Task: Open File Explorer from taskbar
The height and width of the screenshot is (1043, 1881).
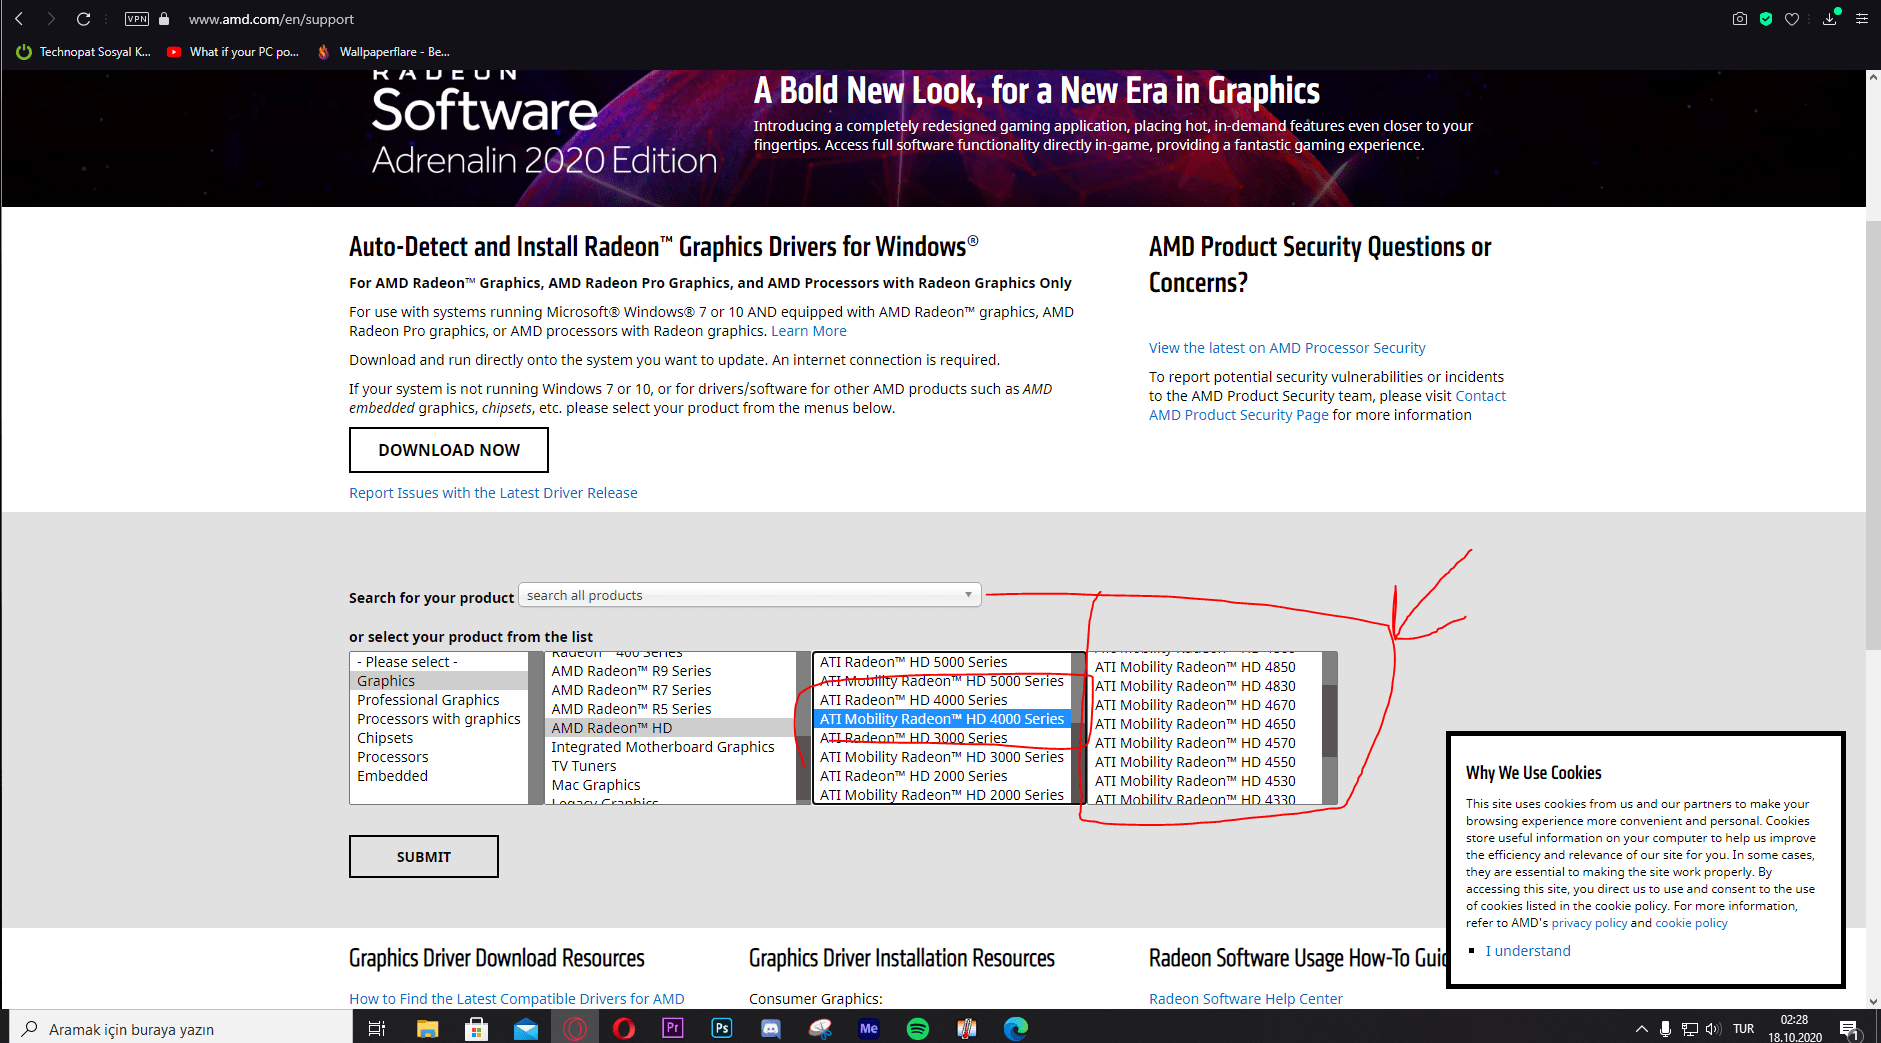Action: pos(427,1028)
